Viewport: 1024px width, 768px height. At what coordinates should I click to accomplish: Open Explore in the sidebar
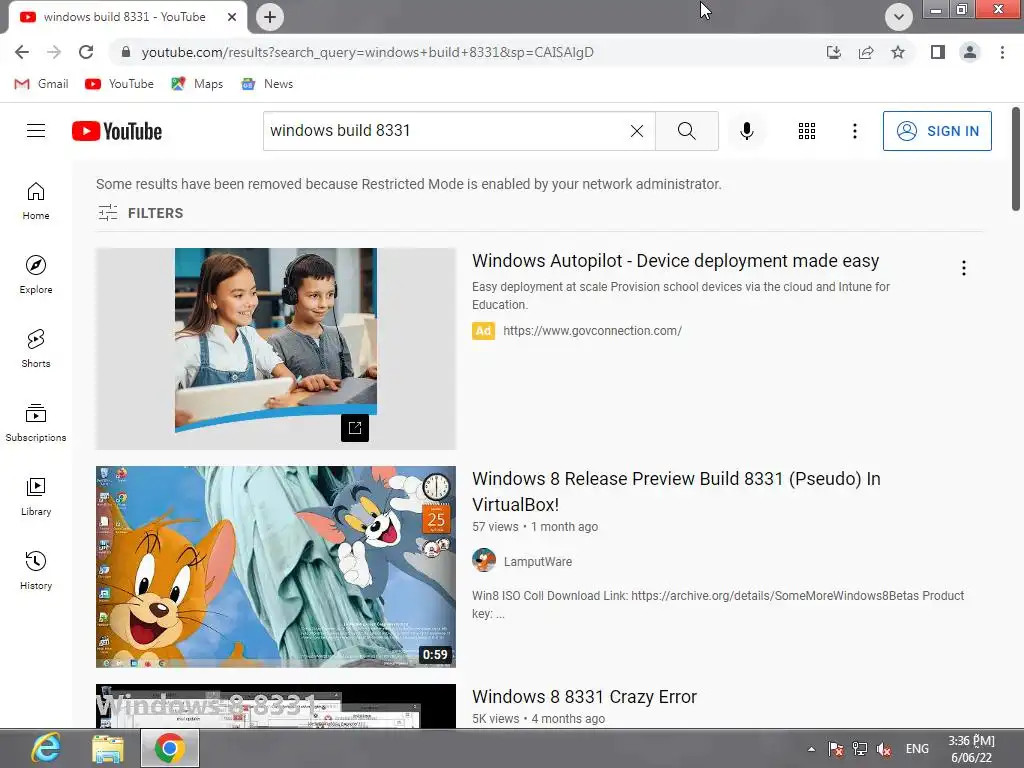click(x=36, y=275)
